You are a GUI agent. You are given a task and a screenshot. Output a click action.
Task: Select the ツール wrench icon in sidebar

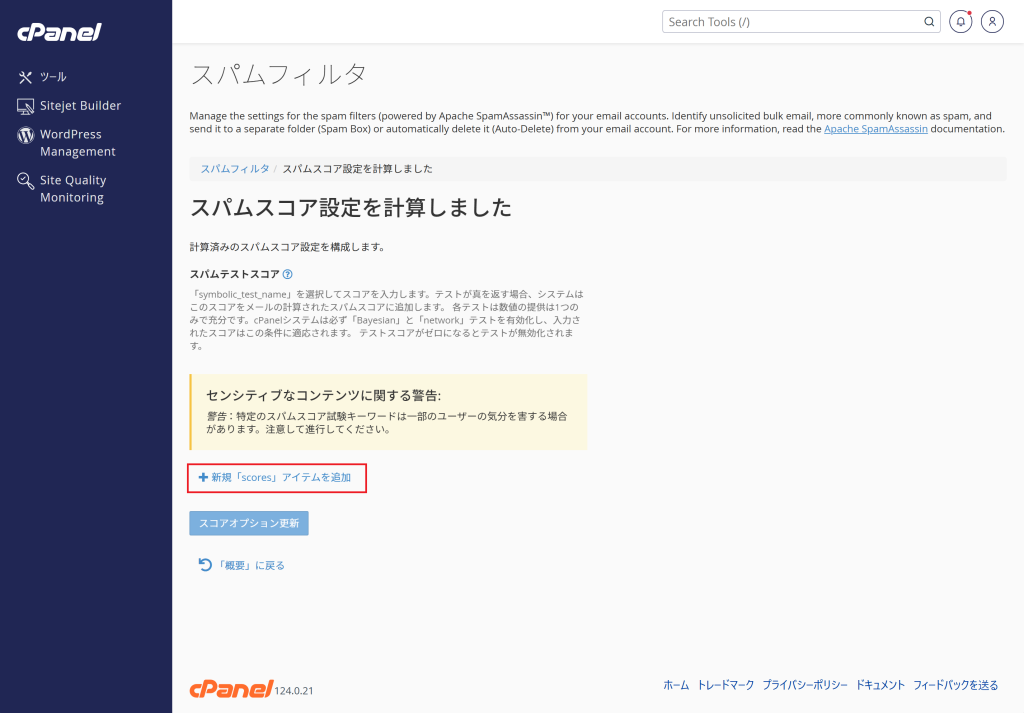[x=24, y=76]
